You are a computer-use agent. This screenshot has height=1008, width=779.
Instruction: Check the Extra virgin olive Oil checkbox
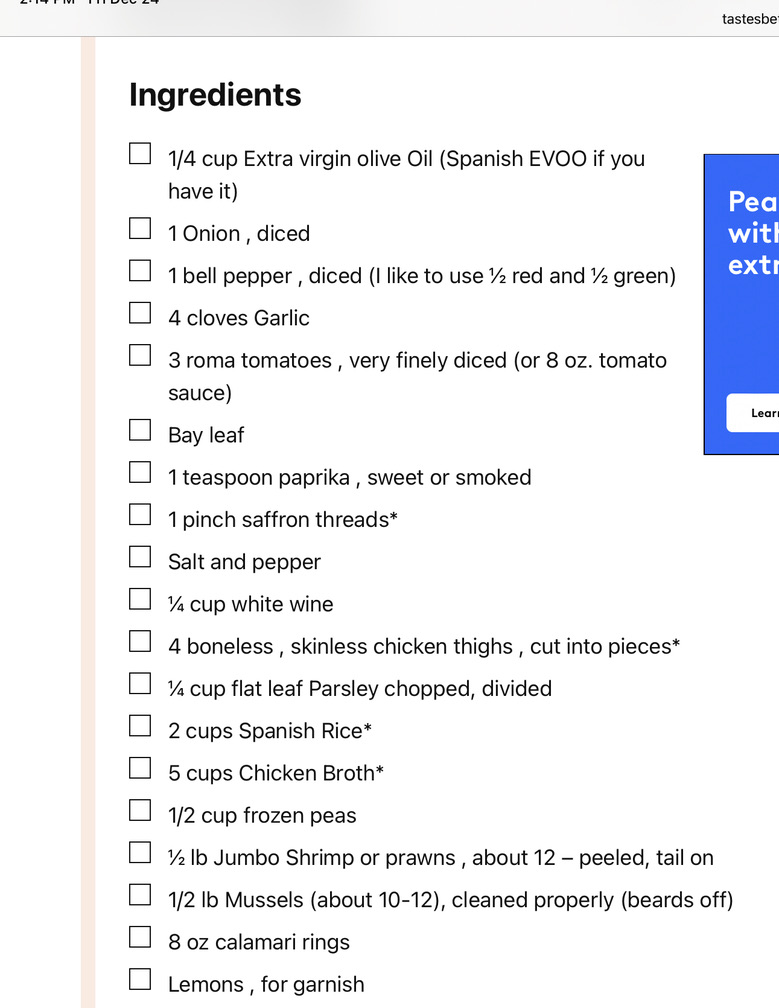pos(140,154)
